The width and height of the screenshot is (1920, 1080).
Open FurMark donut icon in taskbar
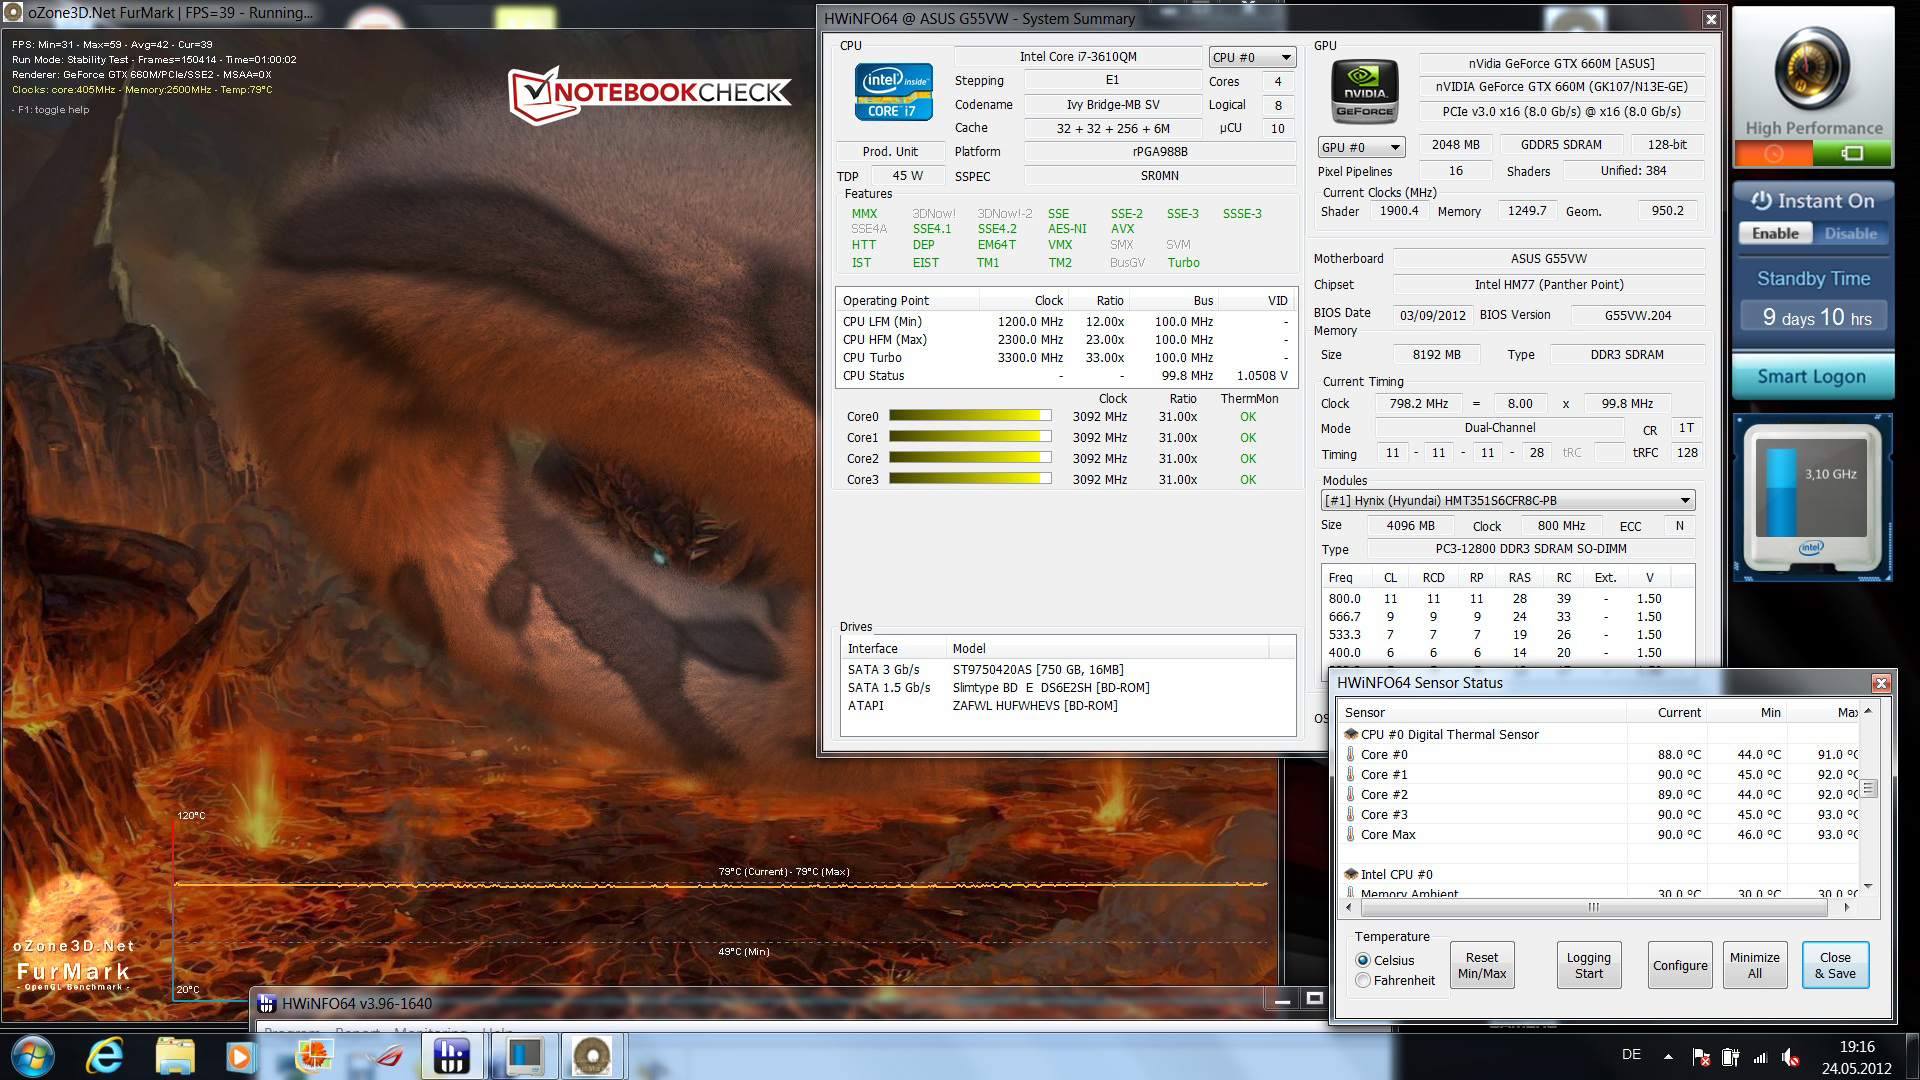point(590,1055)
